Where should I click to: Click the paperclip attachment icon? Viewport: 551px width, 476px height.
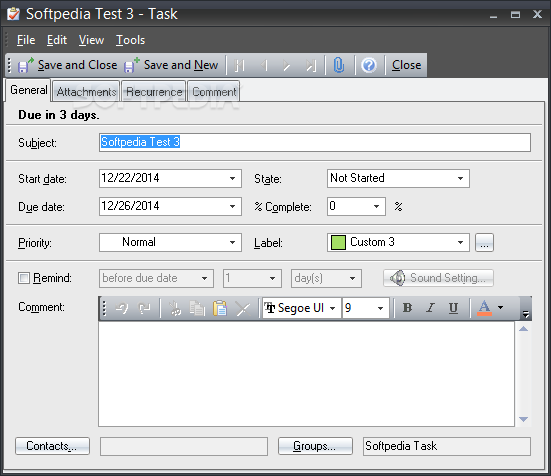[339, 65]
